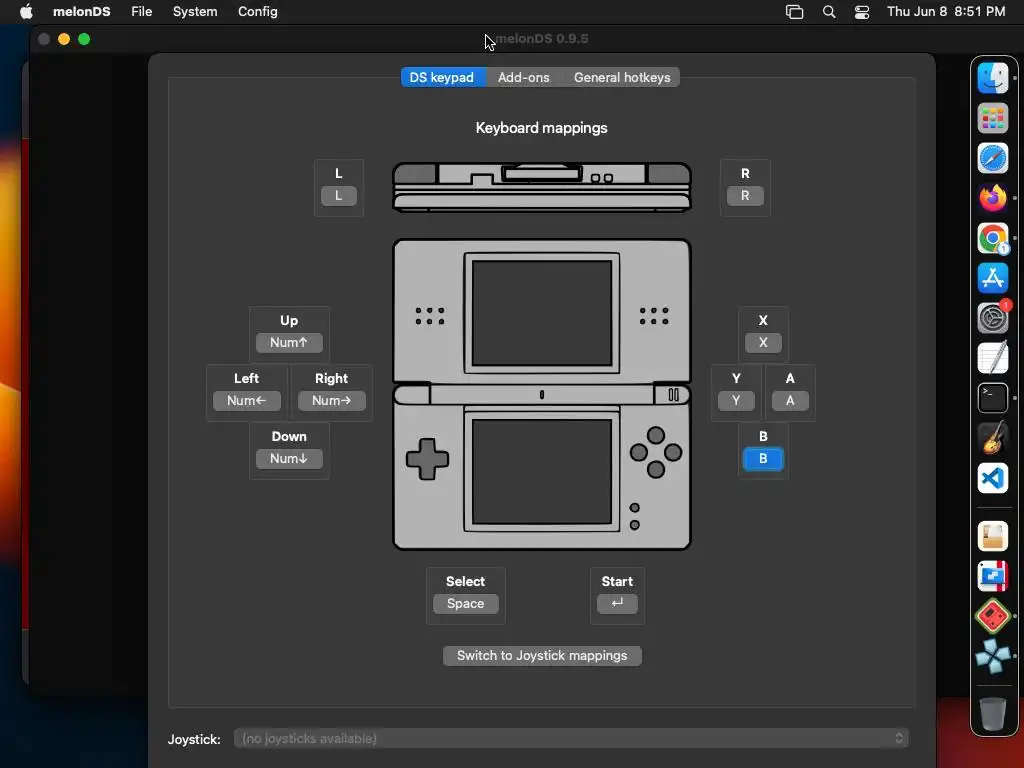Open the Joystick selection dropdown
Image resolution: width=1024 pixels, height=768 pixels.
click(571, 739)
